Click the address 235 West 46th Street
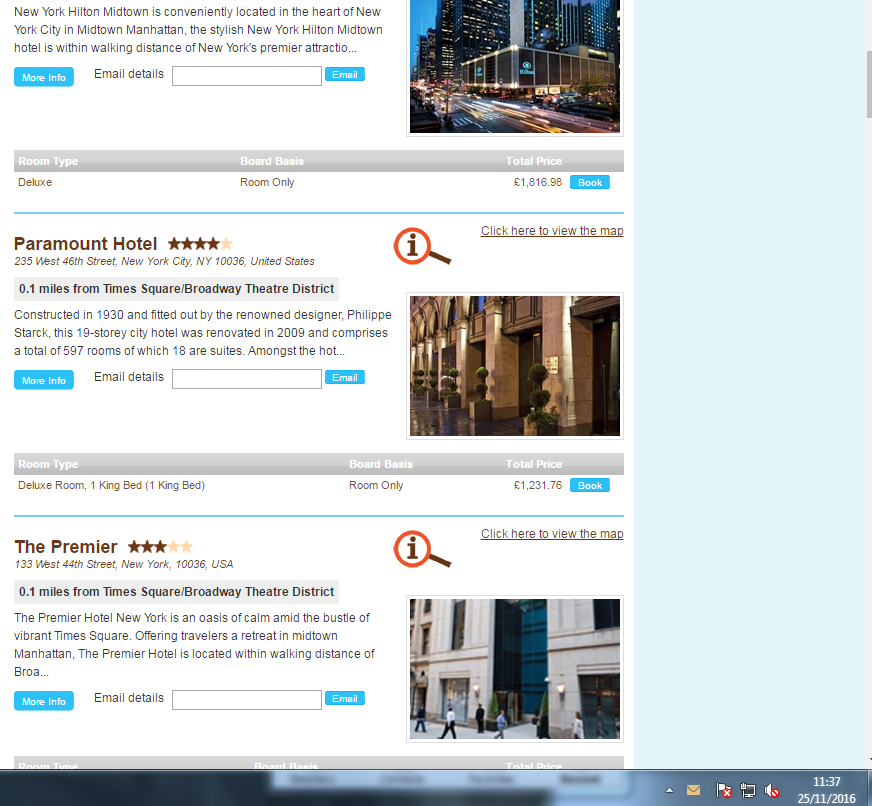Image resolution: width=872 pixels, height=806 pixels. pos(164,261)
